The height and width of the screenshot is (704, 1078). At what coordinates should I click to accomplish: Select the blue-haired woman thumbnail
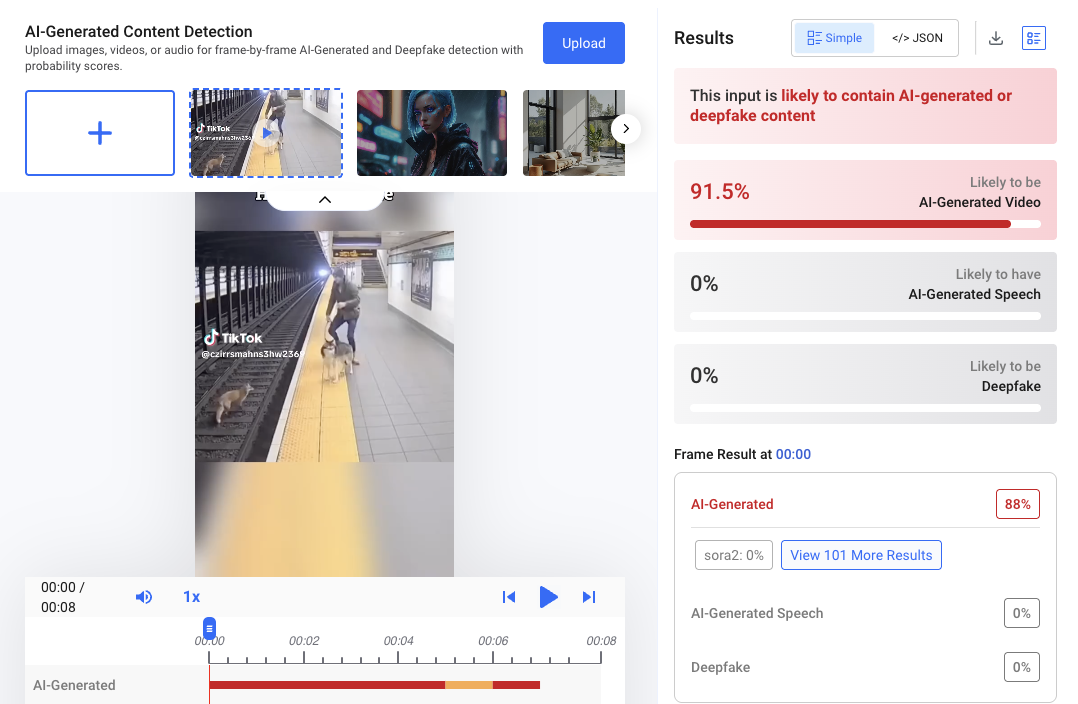coord(432,133)
